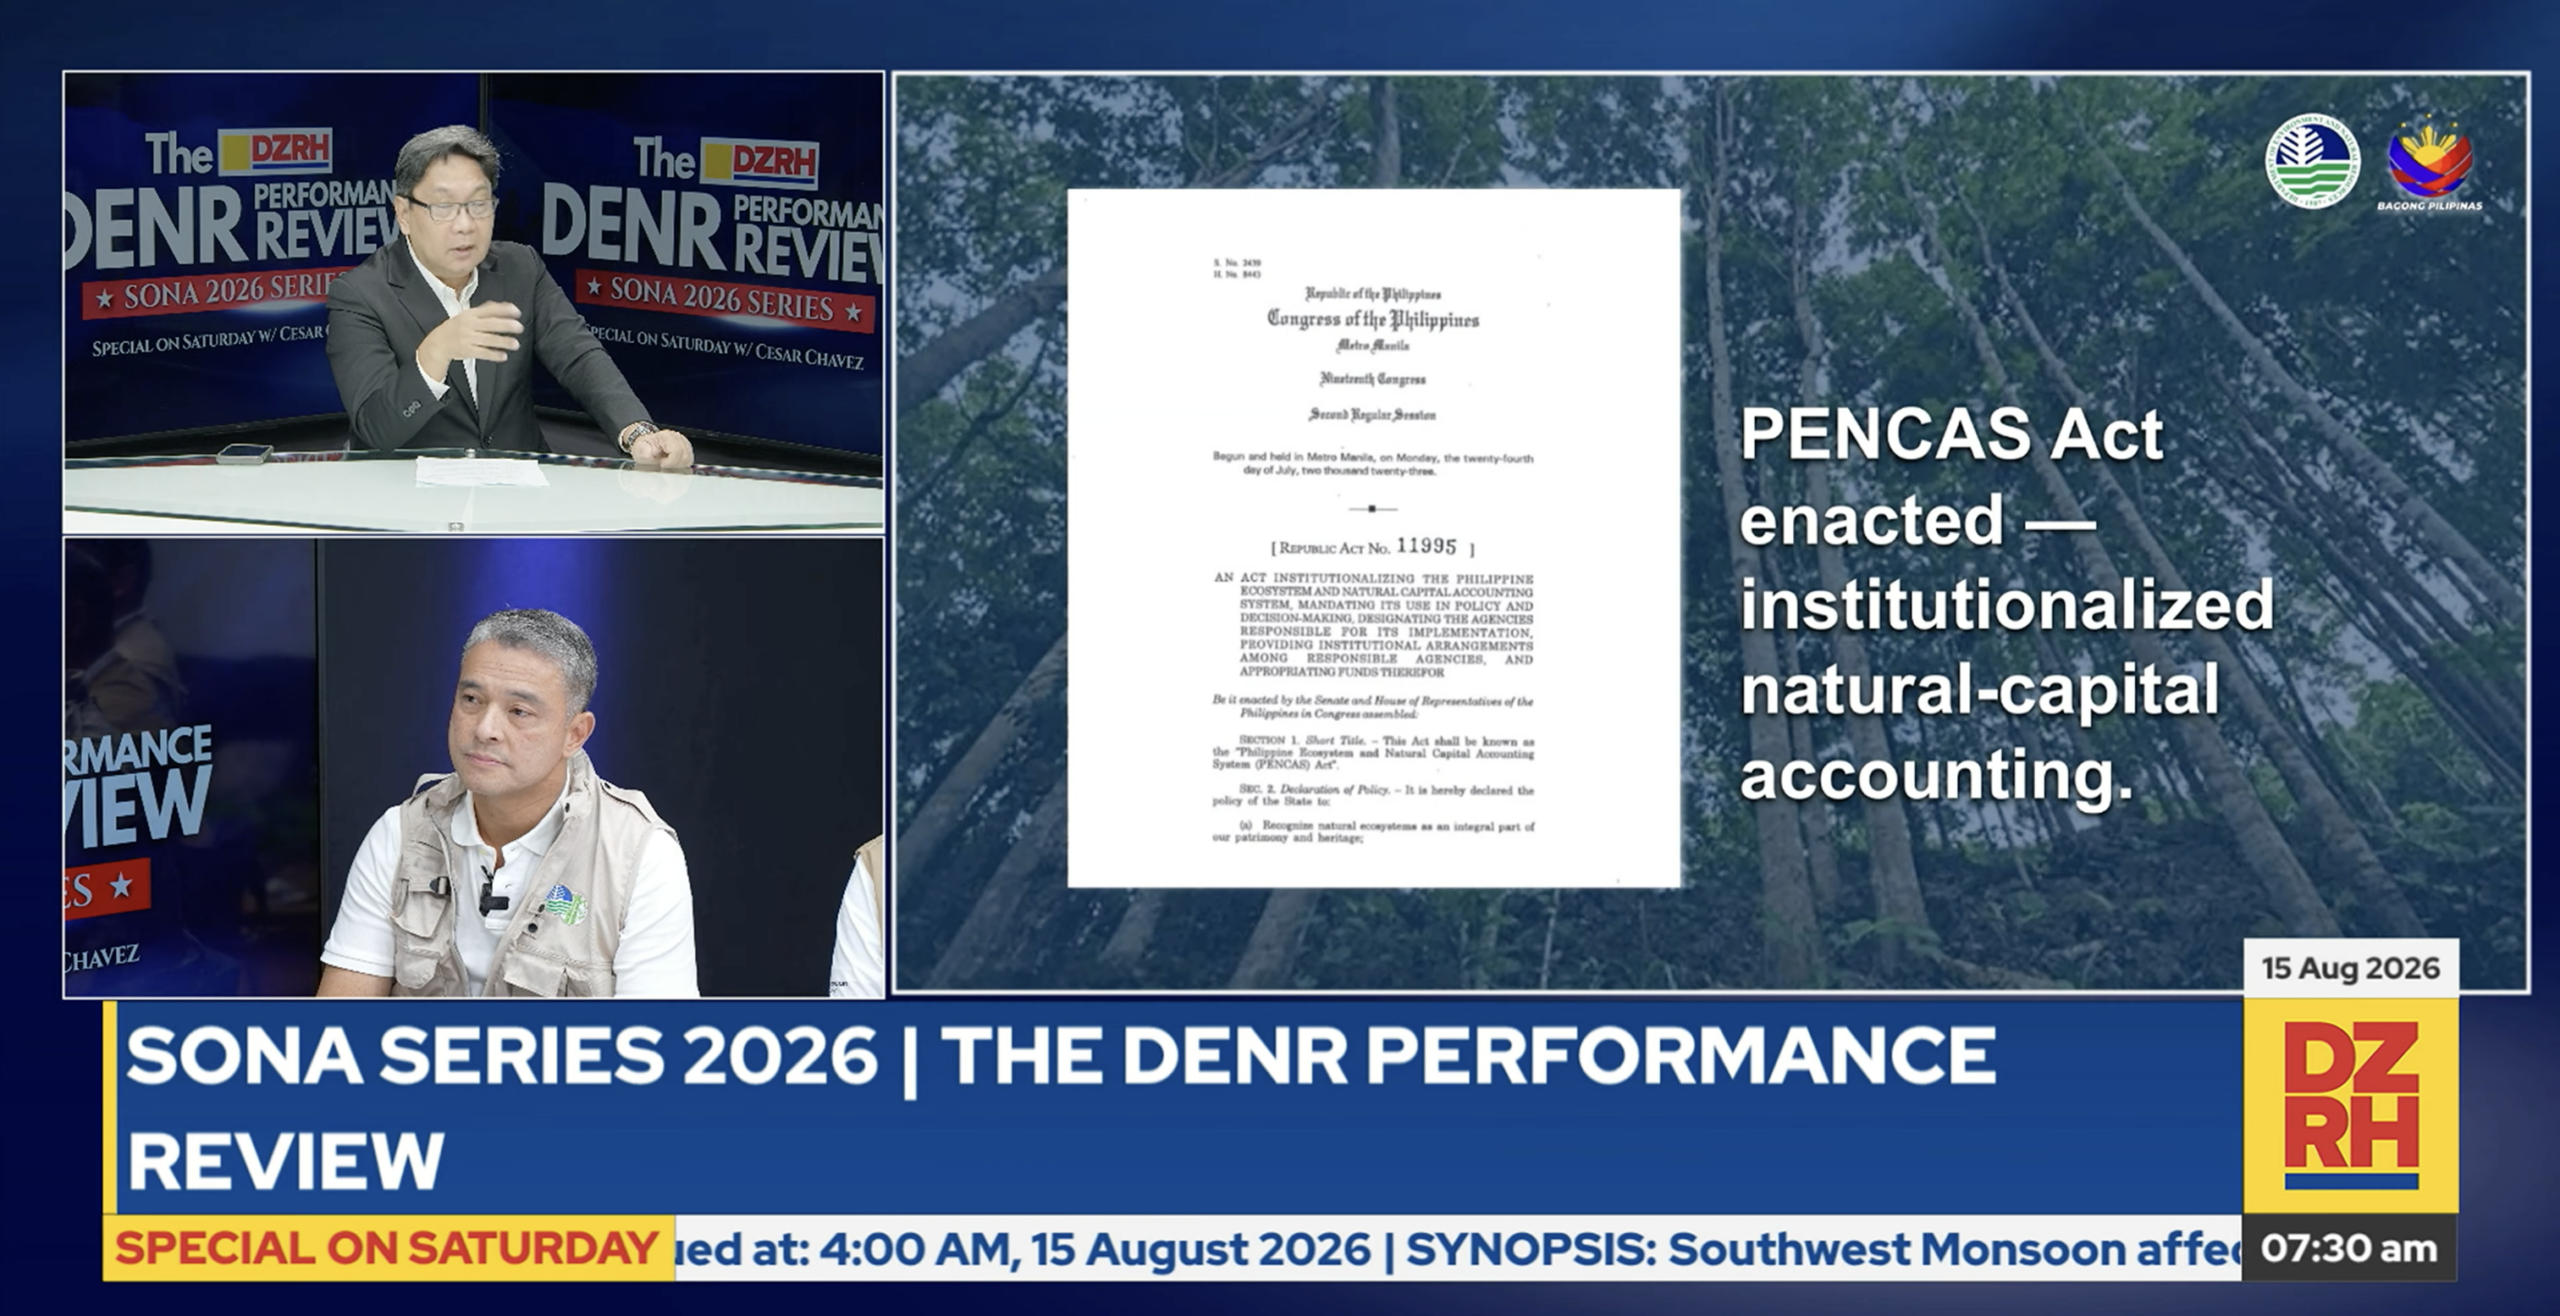2560x1316 pixels.
Task: Click the "natural-capital" line on the slide
Action: 1978,690
